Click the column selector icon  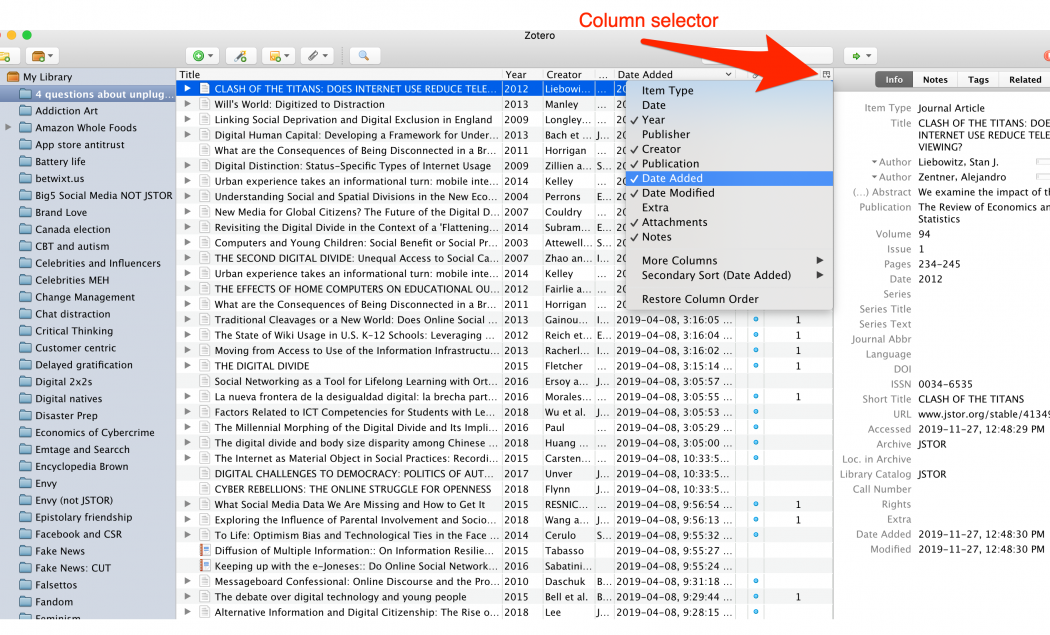[826, 74]
